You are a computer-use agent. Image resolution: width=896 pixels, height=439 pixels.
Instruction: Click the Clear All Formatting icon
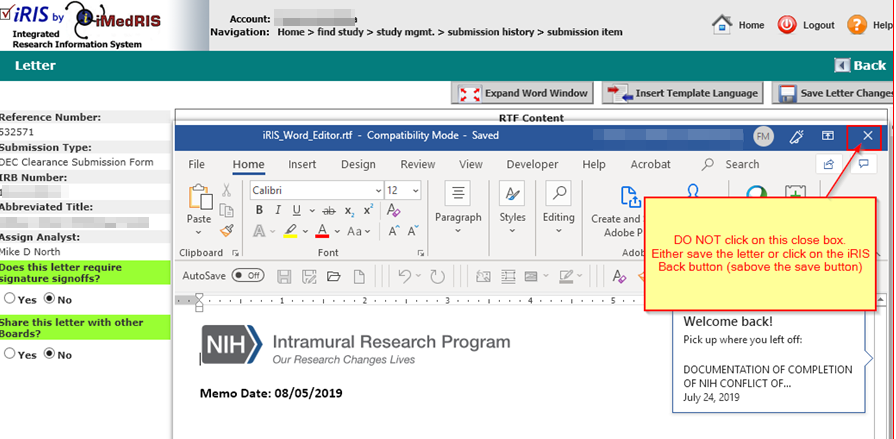[x=393, y=210]
